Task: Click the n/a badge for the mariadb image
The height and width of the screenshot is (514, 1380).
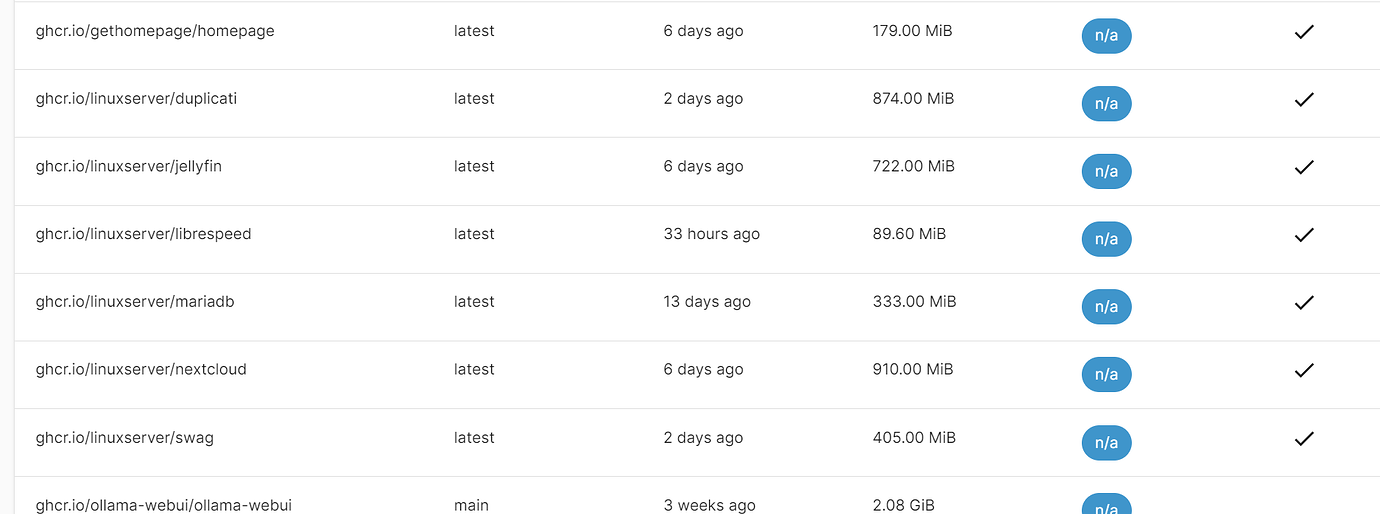Action: [1106, 307]
